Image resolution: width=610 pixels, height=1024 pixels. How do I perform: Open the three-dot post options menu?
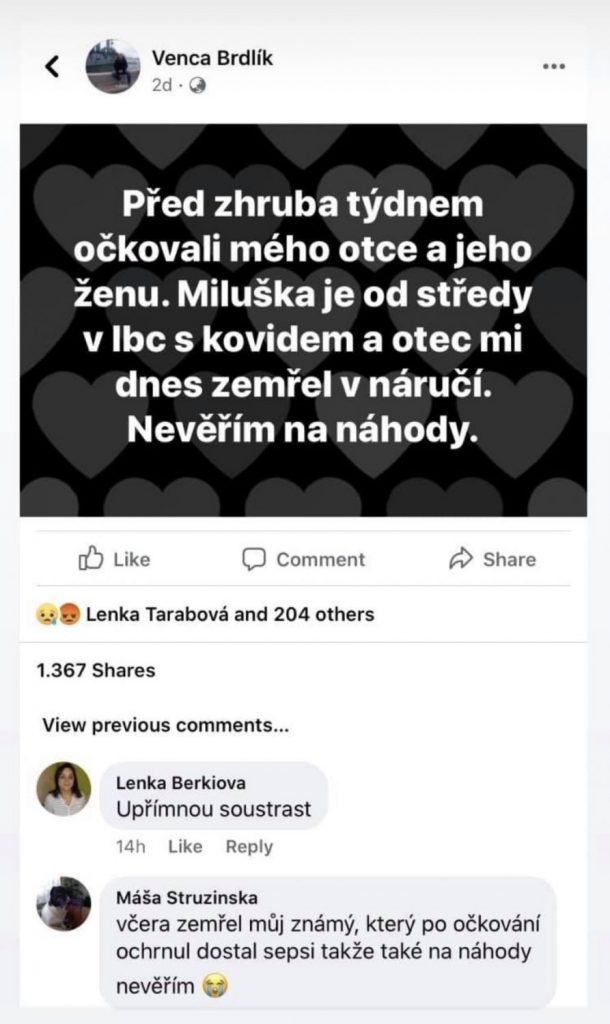554,66
